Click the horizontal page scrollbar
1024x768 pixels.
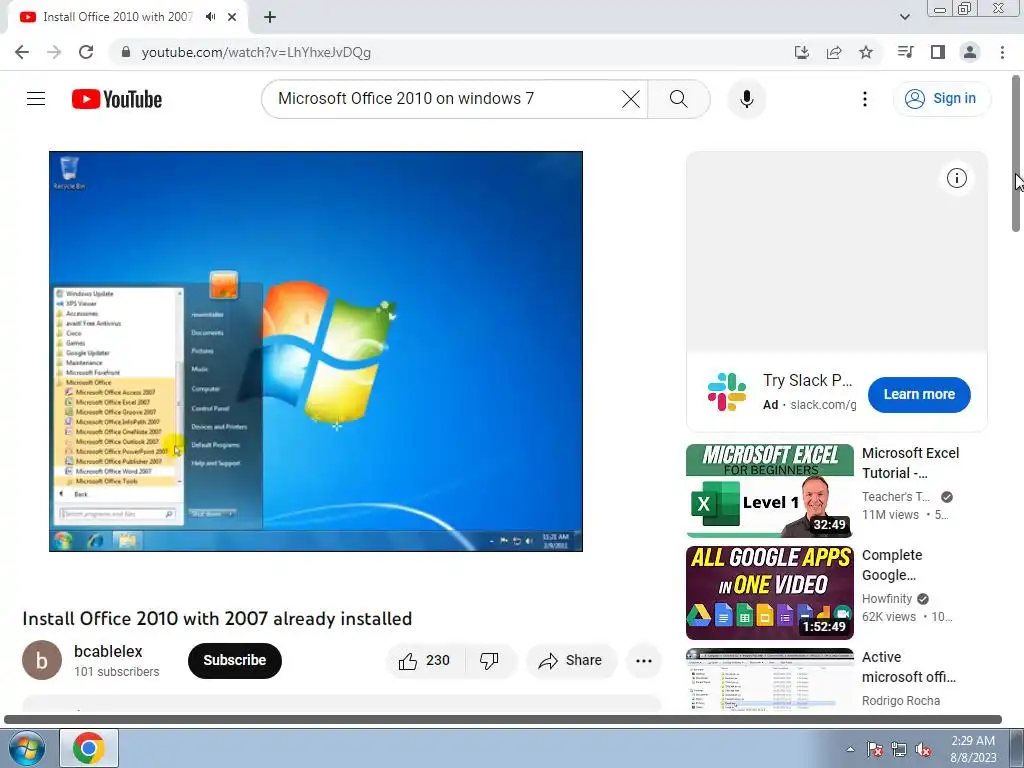503,720
